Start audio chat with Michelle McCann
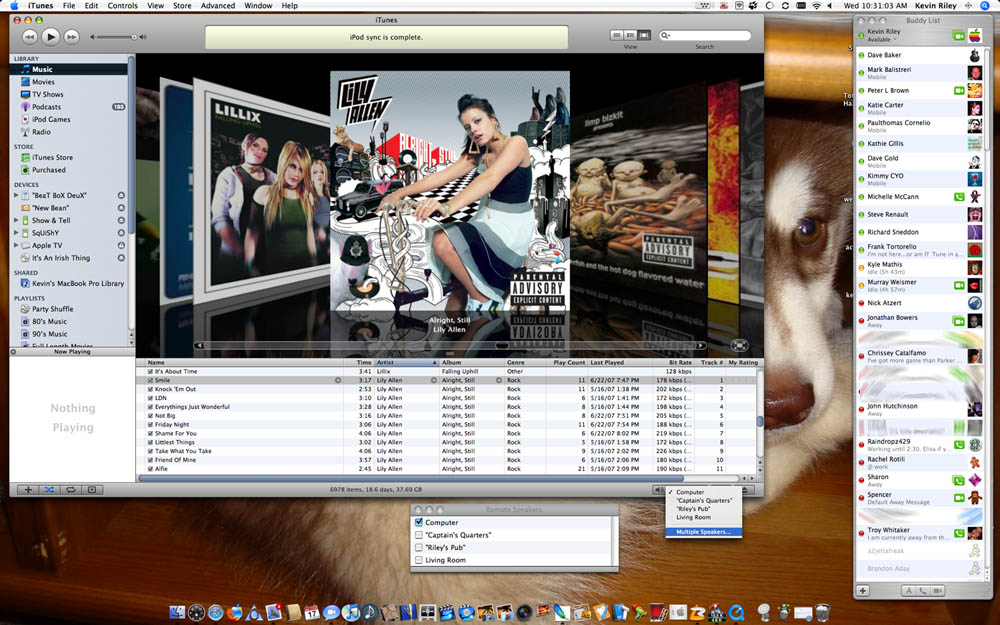This screenshot has height=625, width=1000. click(x=959, y=197)
